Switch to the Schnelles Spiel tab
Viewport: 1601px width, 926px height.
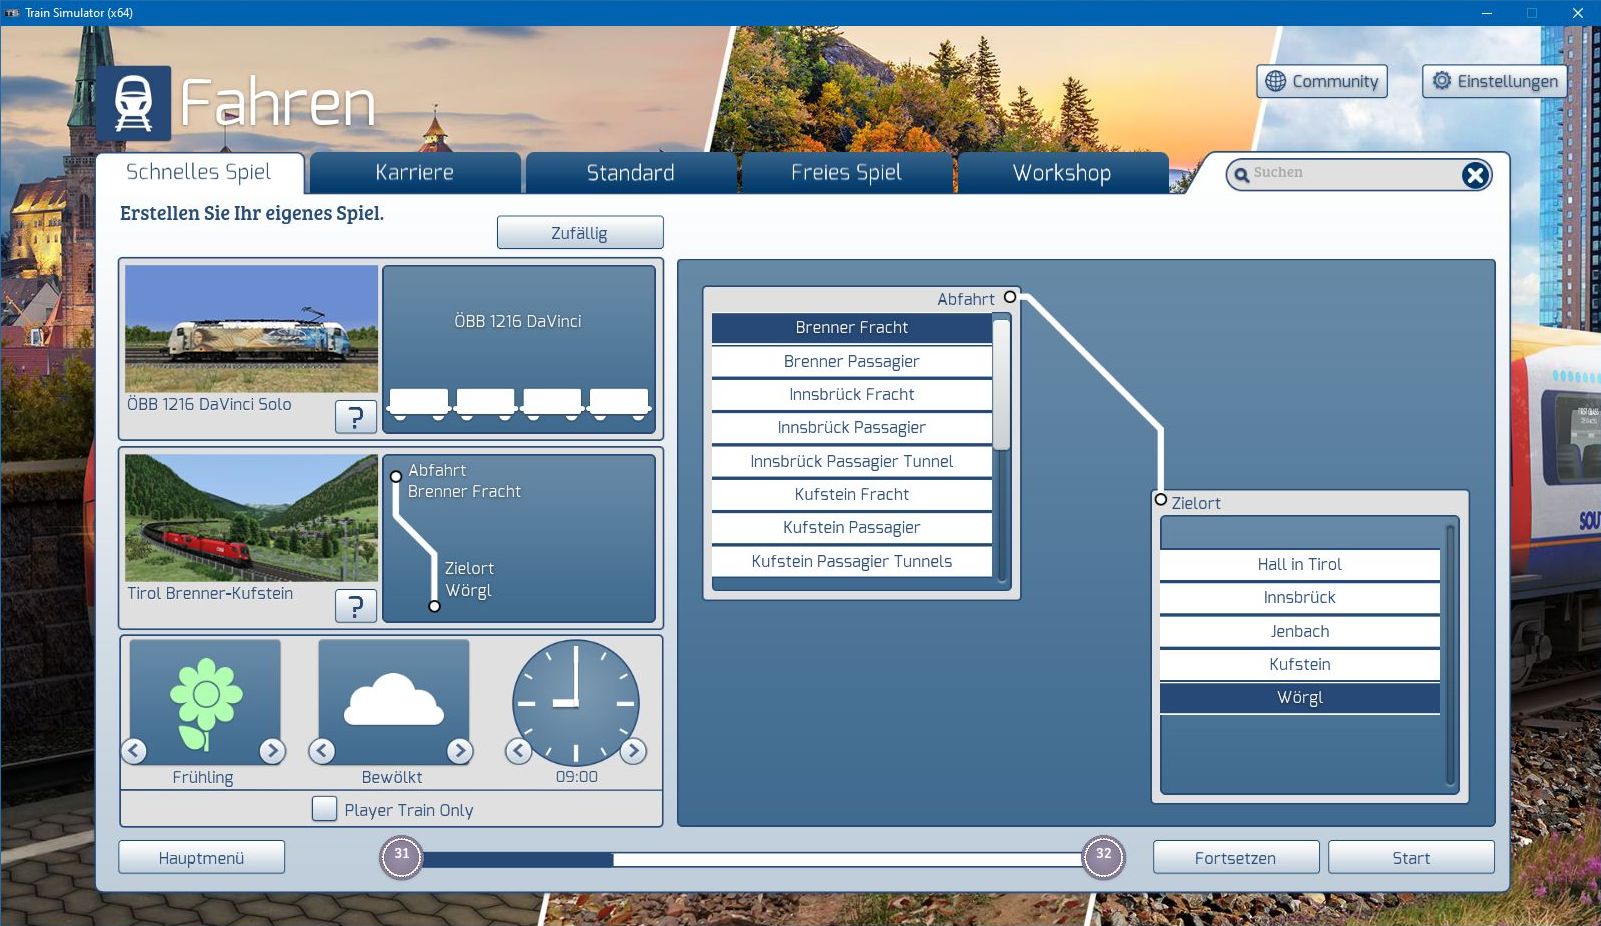pyautogui.click(x=199, y=172)
